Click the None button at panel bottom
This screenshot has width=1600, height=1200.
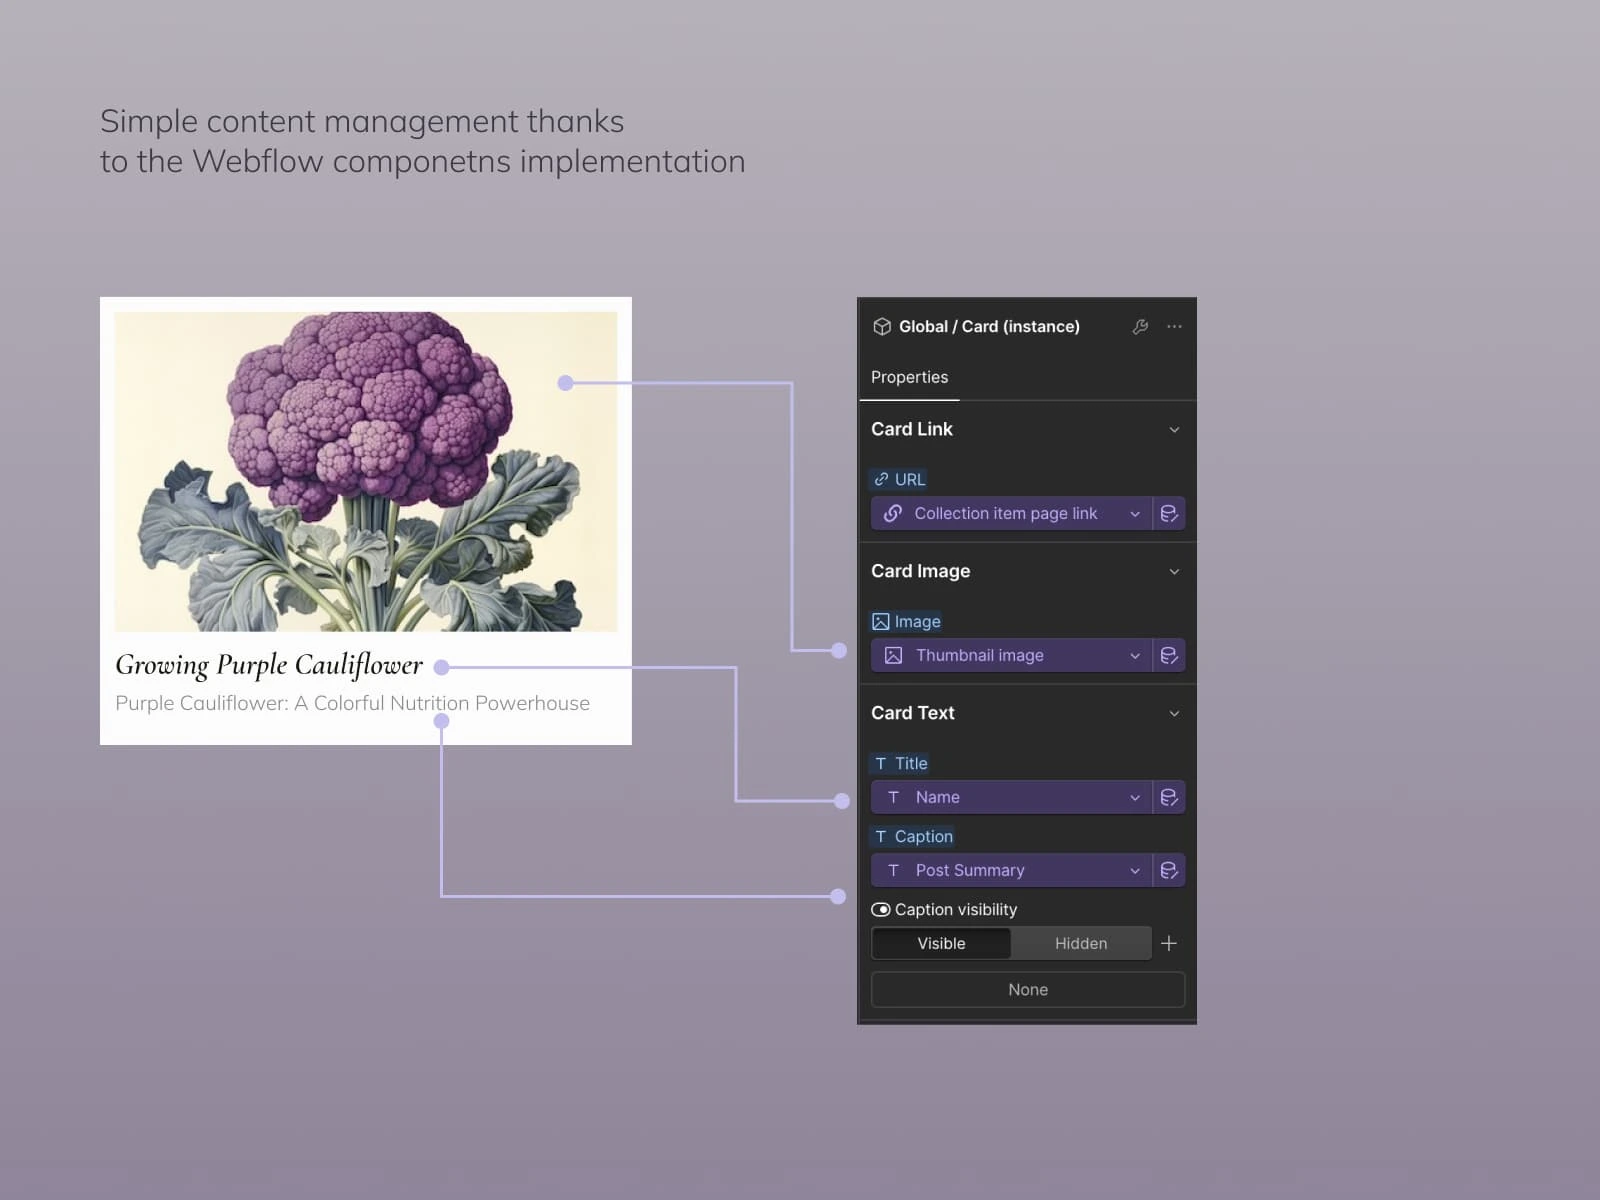point(1027,989)
